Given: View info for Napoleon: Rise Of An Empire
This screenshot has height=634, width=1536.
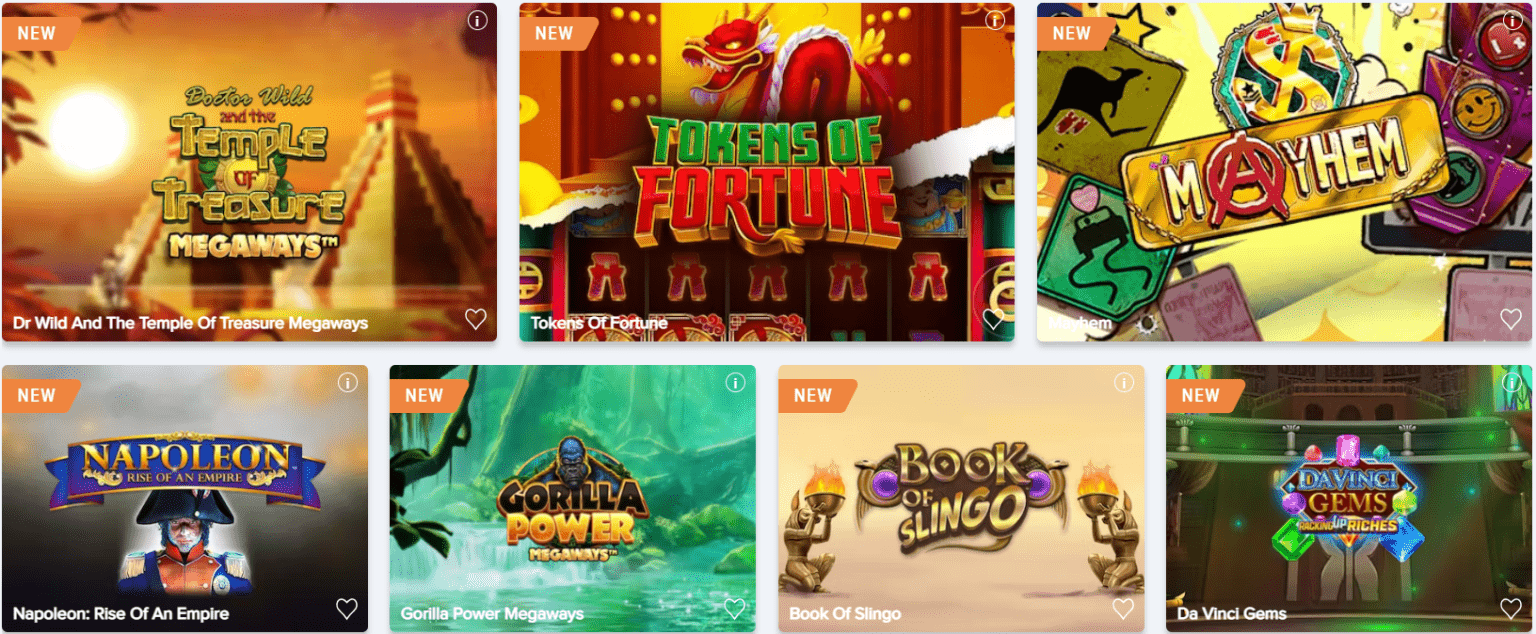Looking at the screenshot, I should [x=347, y=382].
